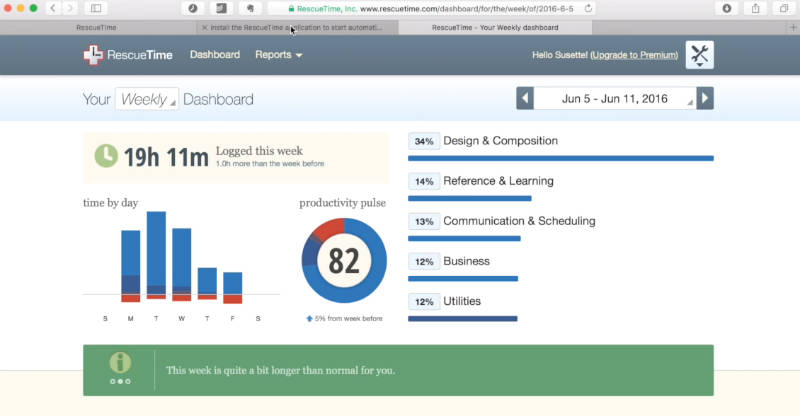
Task: Select the Your Weekly dashboard tab
Action: [495, 28]
